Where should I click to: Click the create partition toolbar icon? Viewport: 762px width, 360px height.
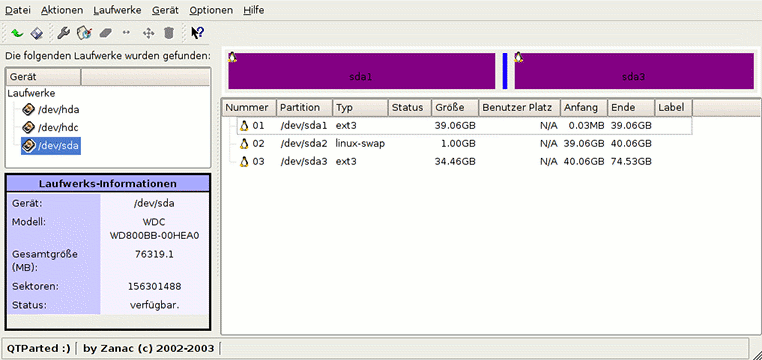click(x=85, y=33)
